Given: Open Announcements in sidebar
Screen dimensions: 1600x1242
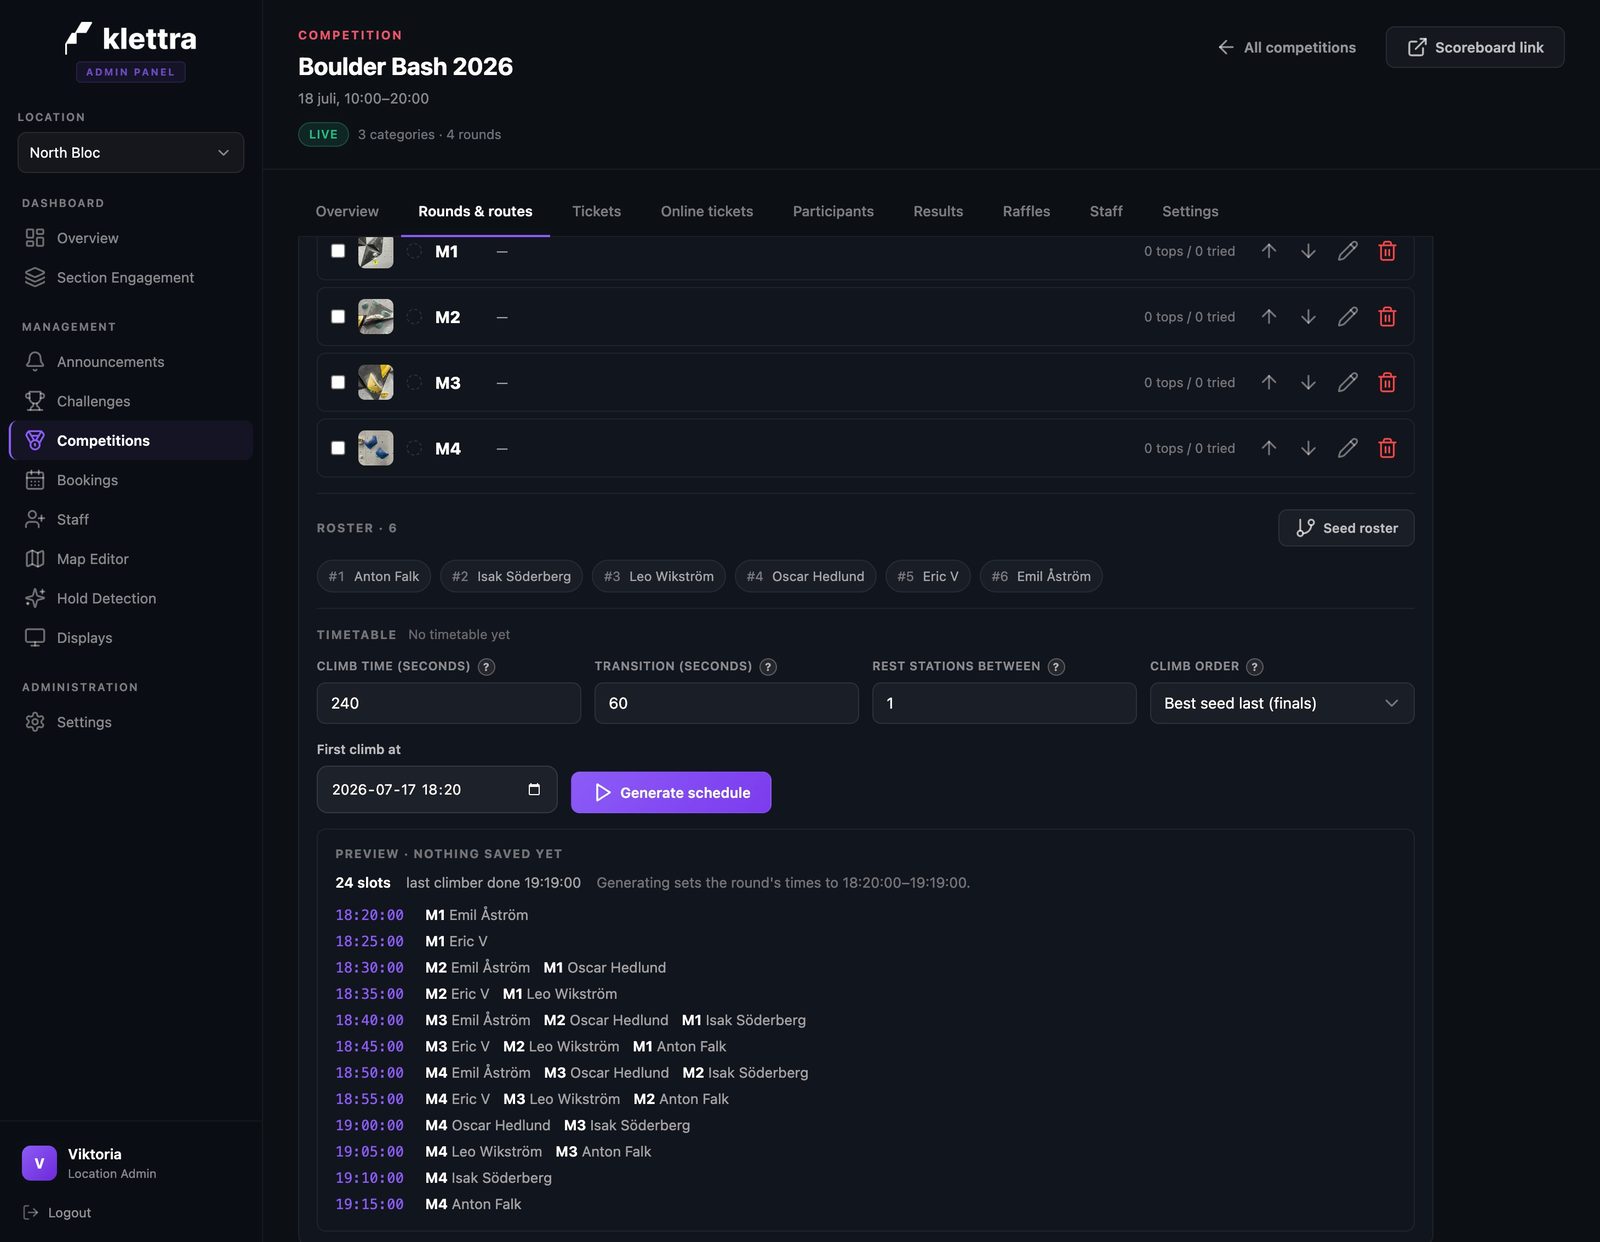Looking at the screenshot, I should coord(131,362).
